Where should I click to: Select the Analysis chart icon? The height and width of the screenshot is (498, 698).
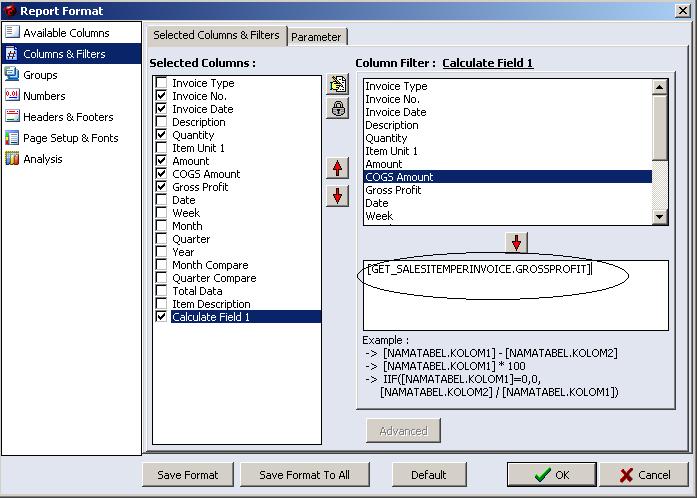click(12, 159)
